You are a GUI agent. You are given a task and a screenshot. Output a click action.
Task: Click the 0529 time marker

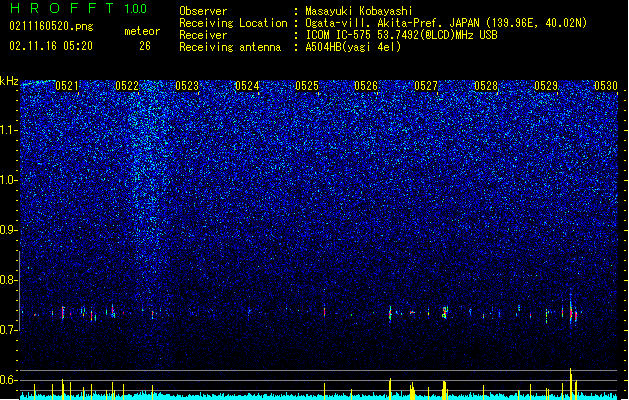(546, 86)
